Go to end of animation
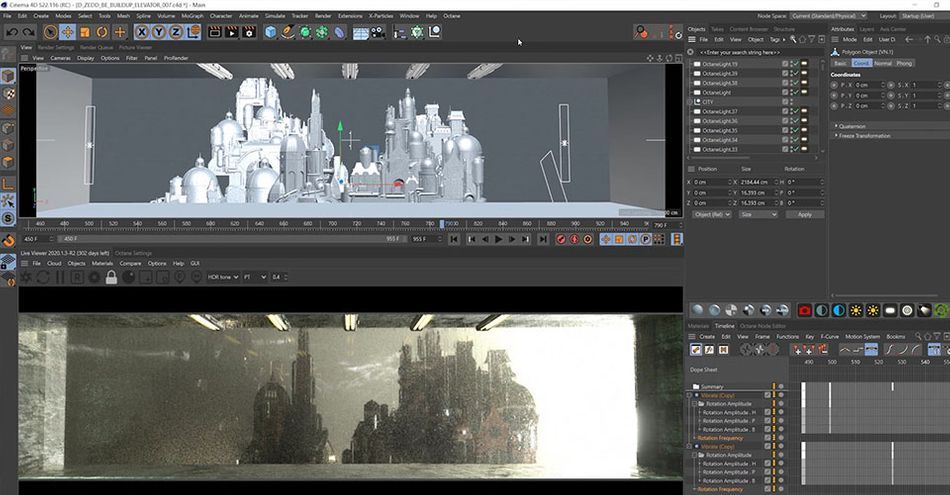The width and height of the screenshot is (950, 495). coord(543,239)
